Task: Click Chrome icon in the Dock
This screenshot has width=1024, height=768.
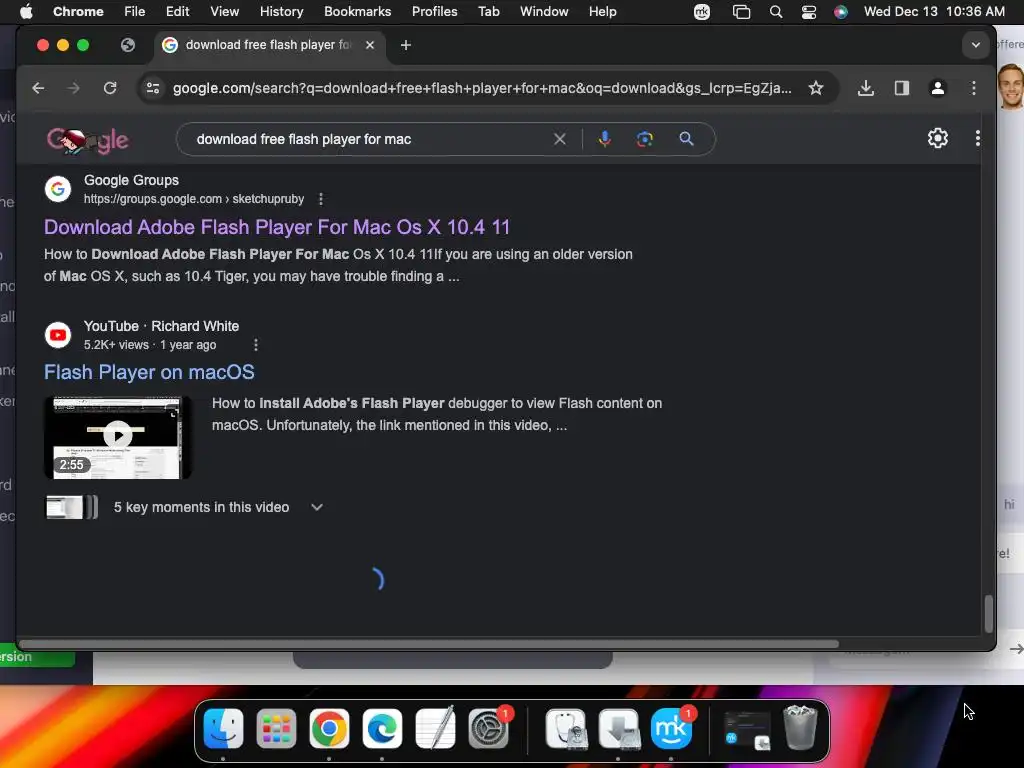Action: 329,729
